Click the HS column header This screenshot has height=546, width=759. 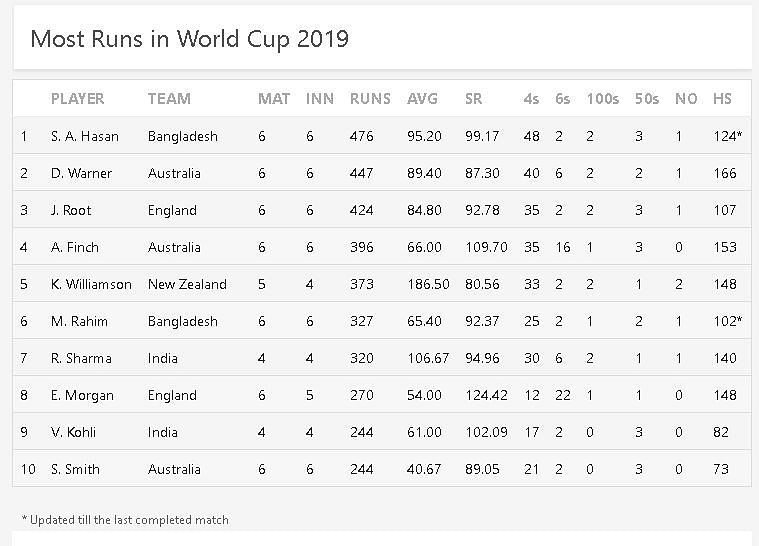tap(722, 99)
